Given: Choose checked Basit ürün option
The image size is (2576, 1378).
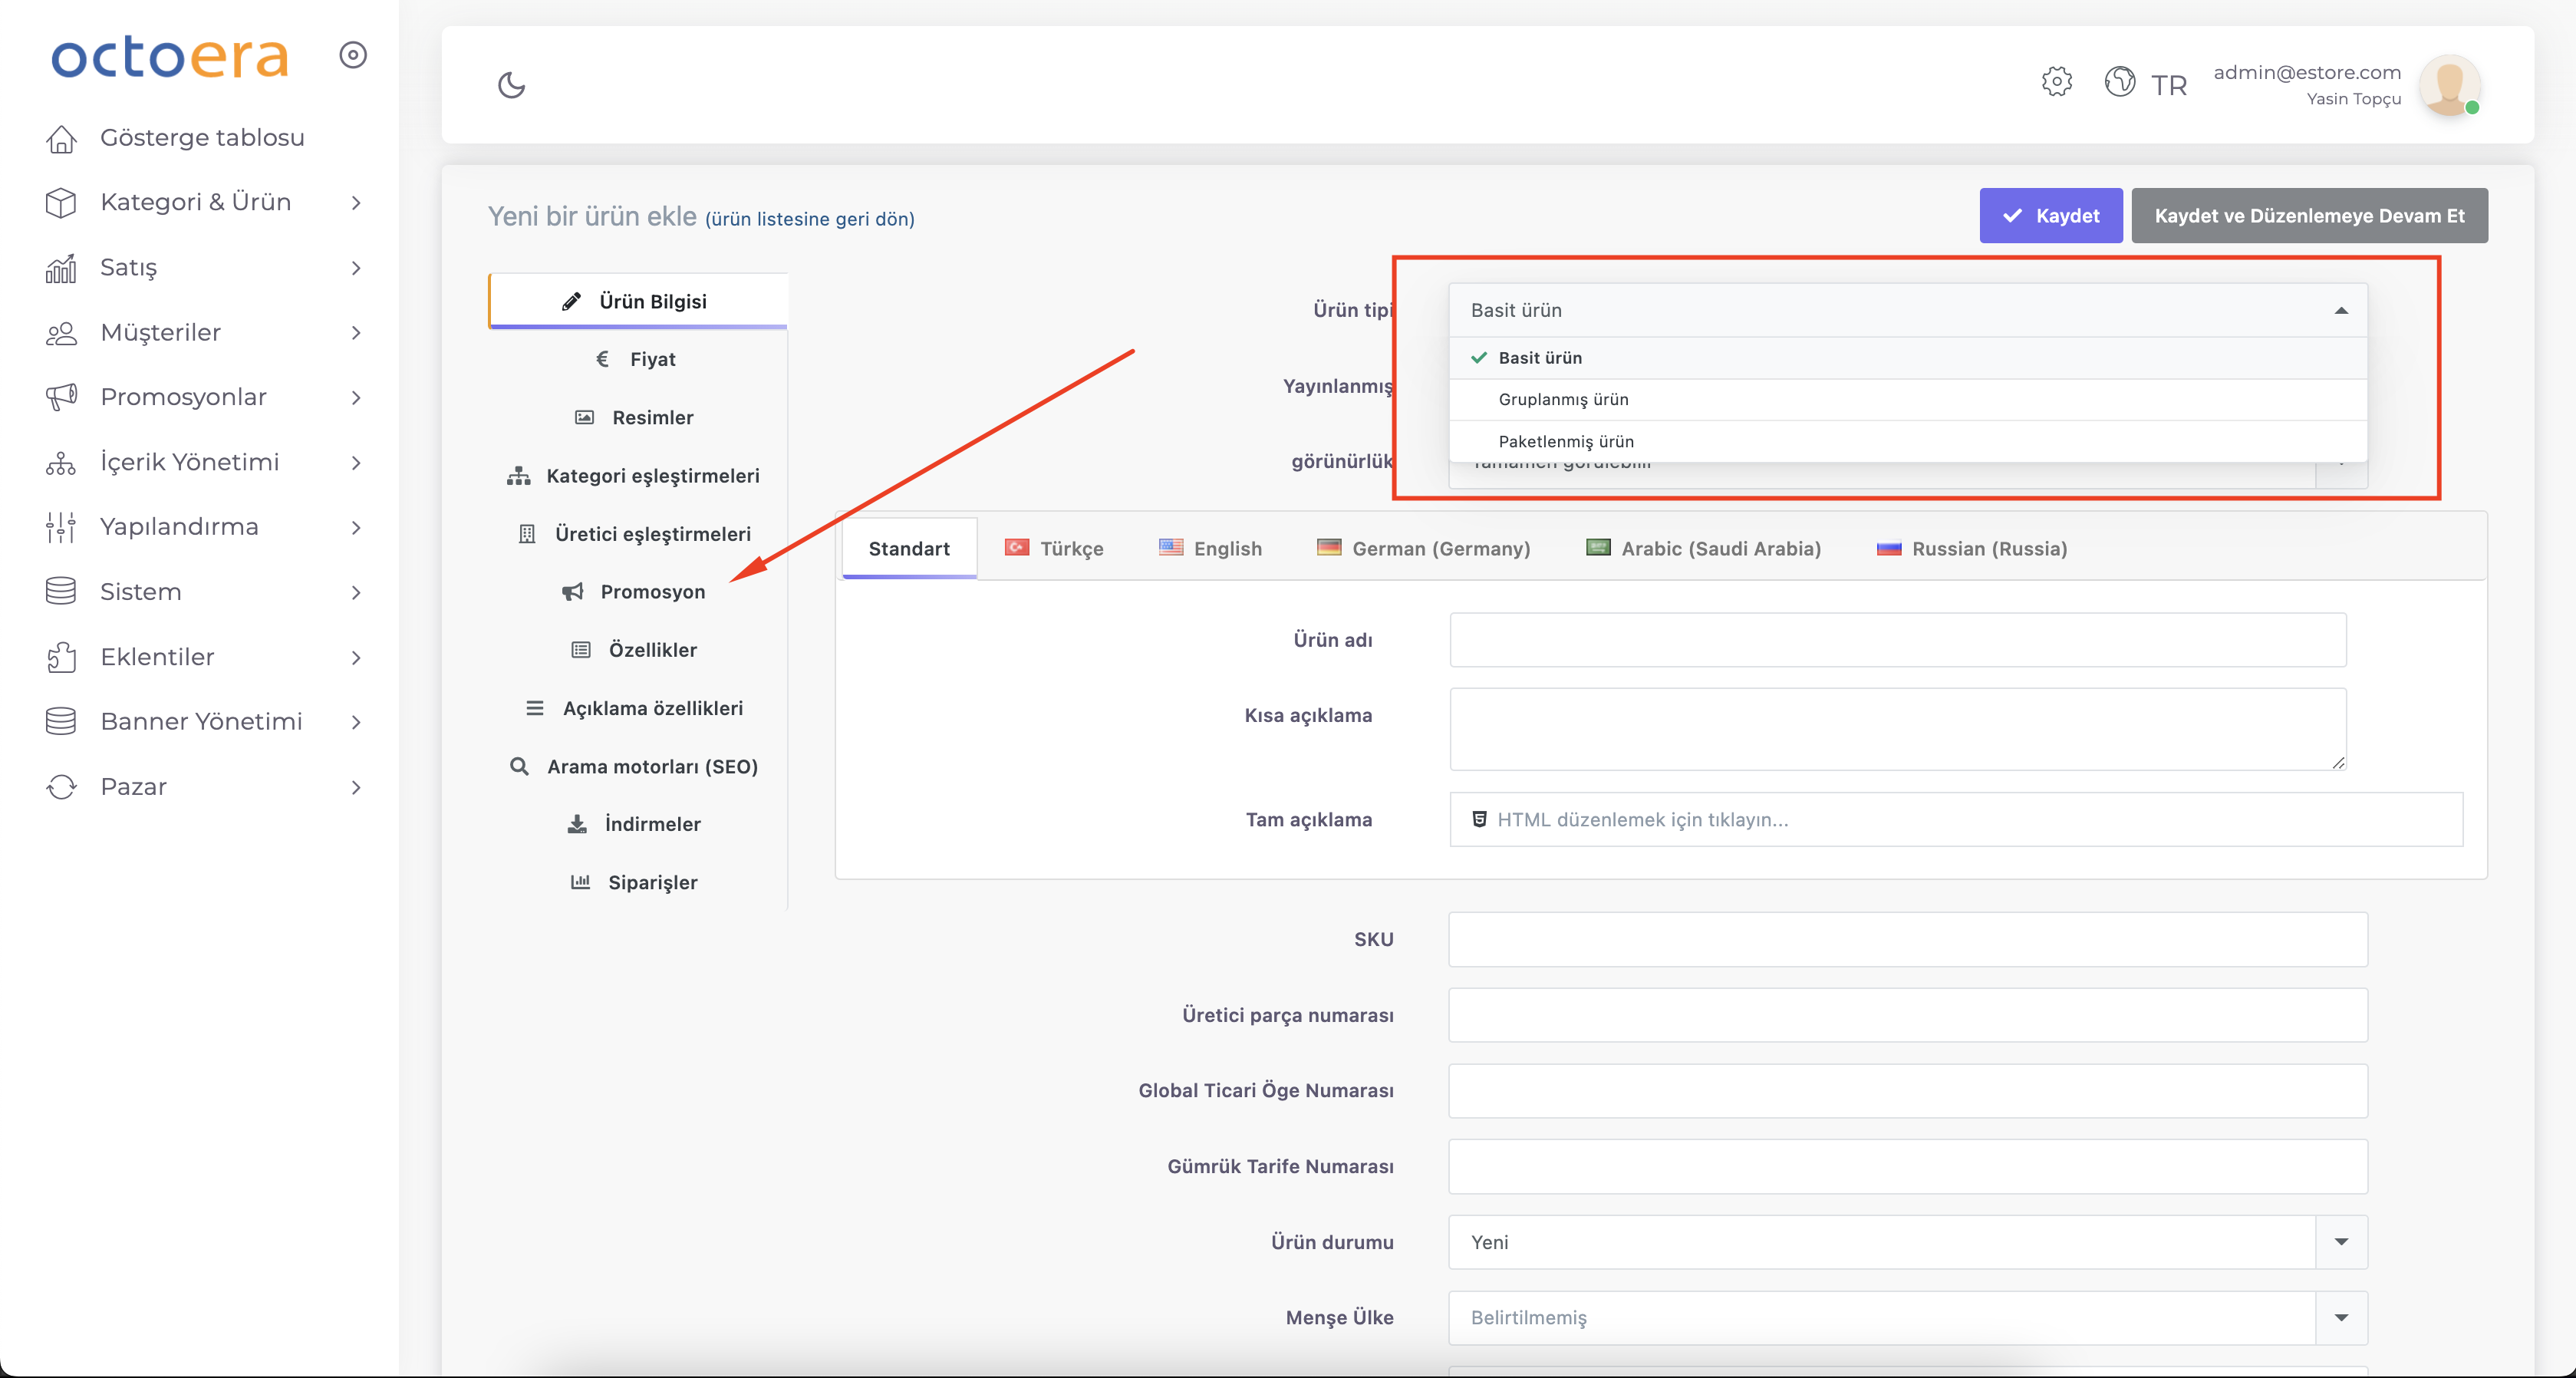Looking at the screenshot, I should point(1539,358).
